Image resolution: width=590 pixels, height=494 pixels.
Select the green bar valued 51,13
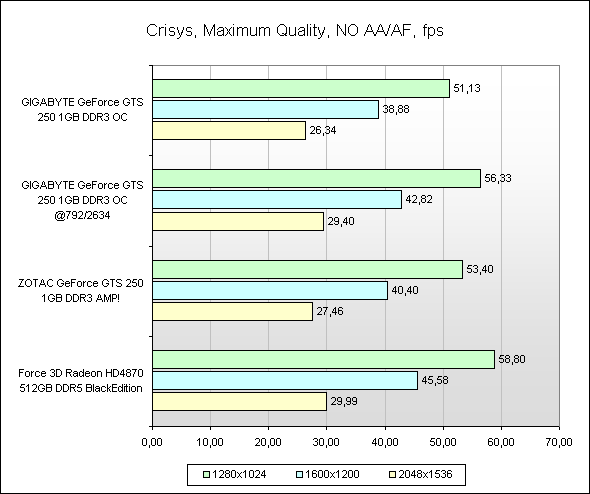(301, 88)
